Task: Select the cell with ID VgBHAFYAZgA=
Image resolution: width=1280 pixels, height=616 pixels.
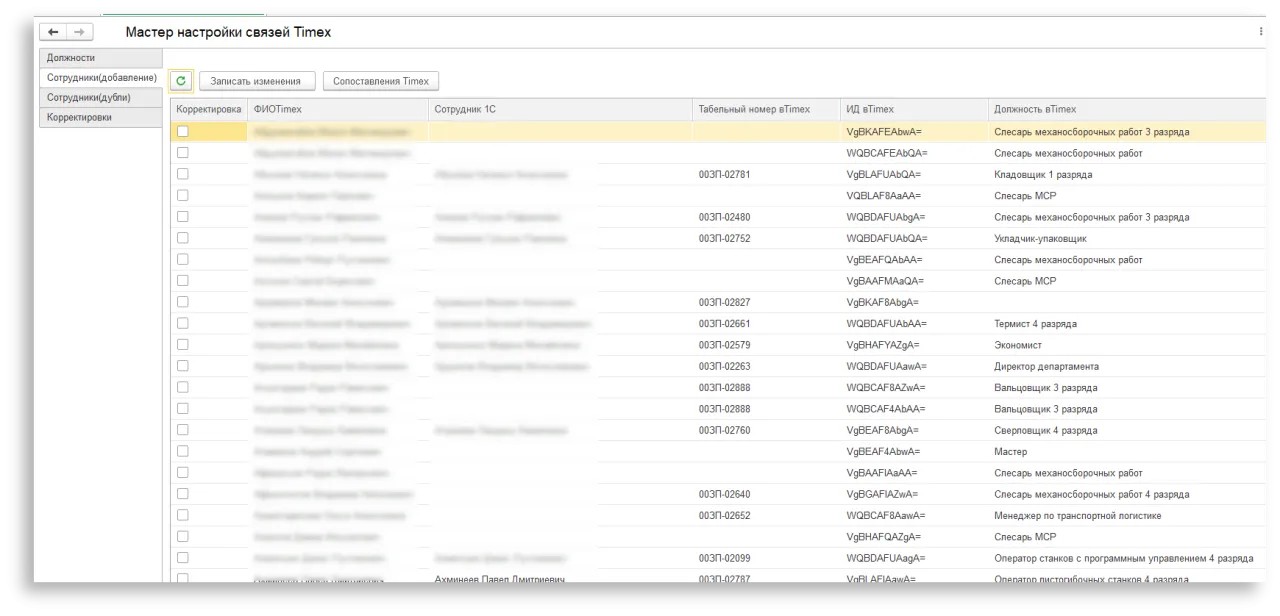Action: pos(884,345)
